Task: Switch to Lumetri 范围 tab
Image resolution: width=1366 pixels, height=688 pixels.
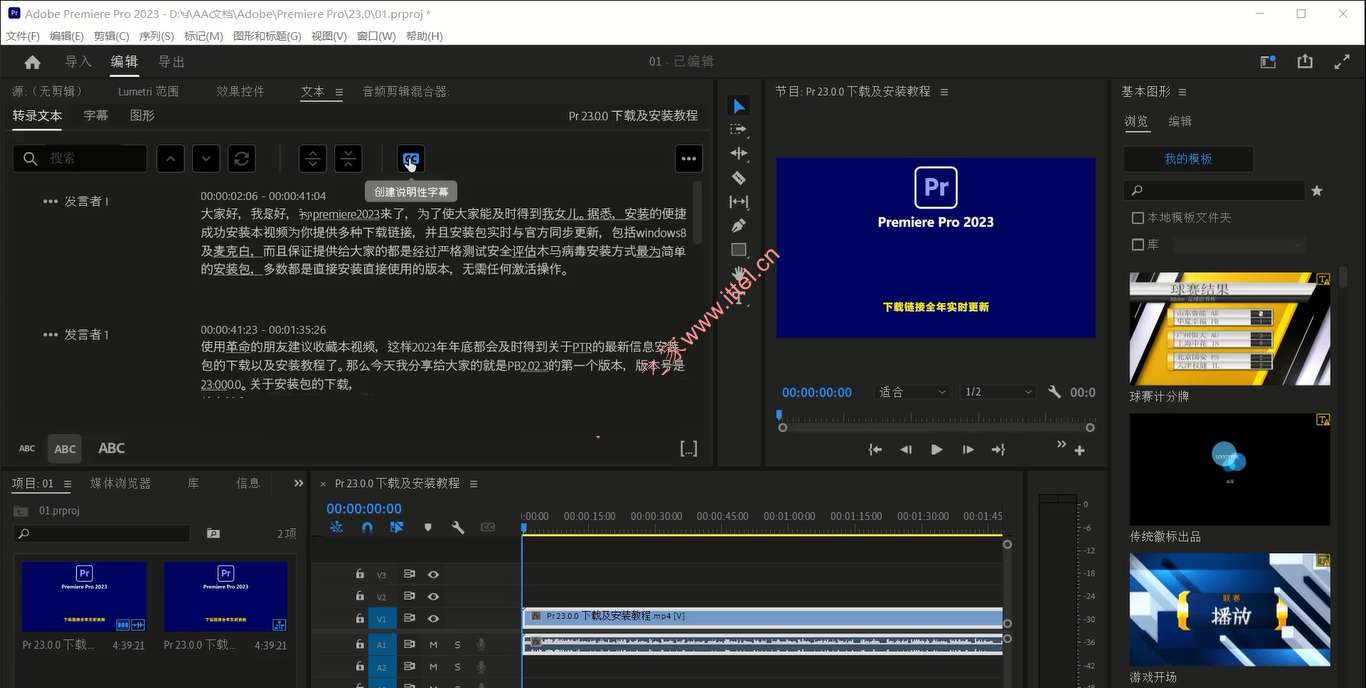Action: (148, 91)
